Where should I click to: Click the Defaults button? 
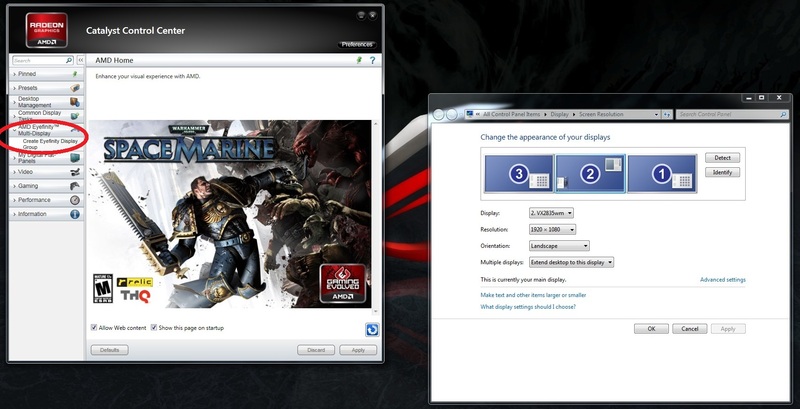pos(110,350)
